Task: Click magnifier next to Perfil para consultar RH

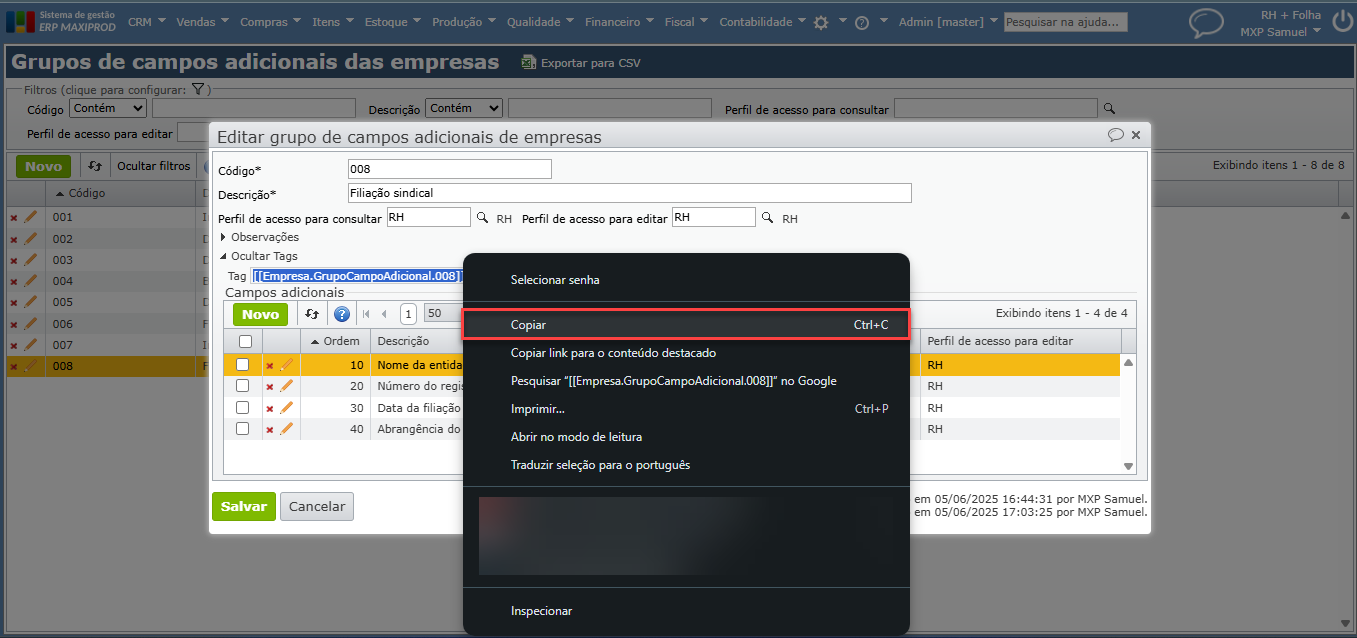Action: click(x=482, y=217)
